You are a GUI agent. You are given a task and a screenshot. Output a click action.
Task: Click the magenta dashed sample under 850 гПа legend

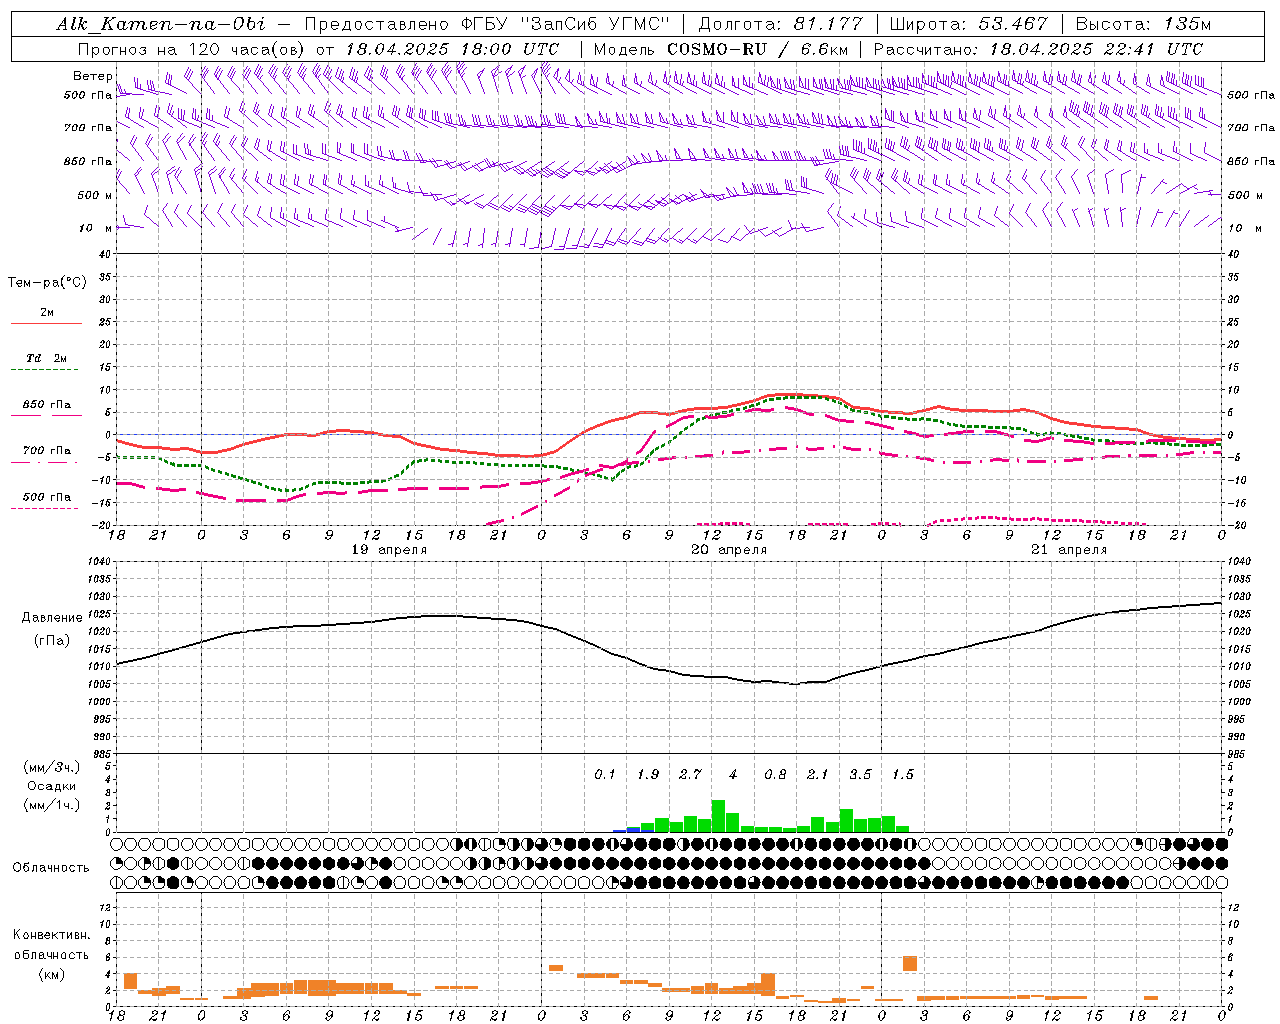click(47, 416)
